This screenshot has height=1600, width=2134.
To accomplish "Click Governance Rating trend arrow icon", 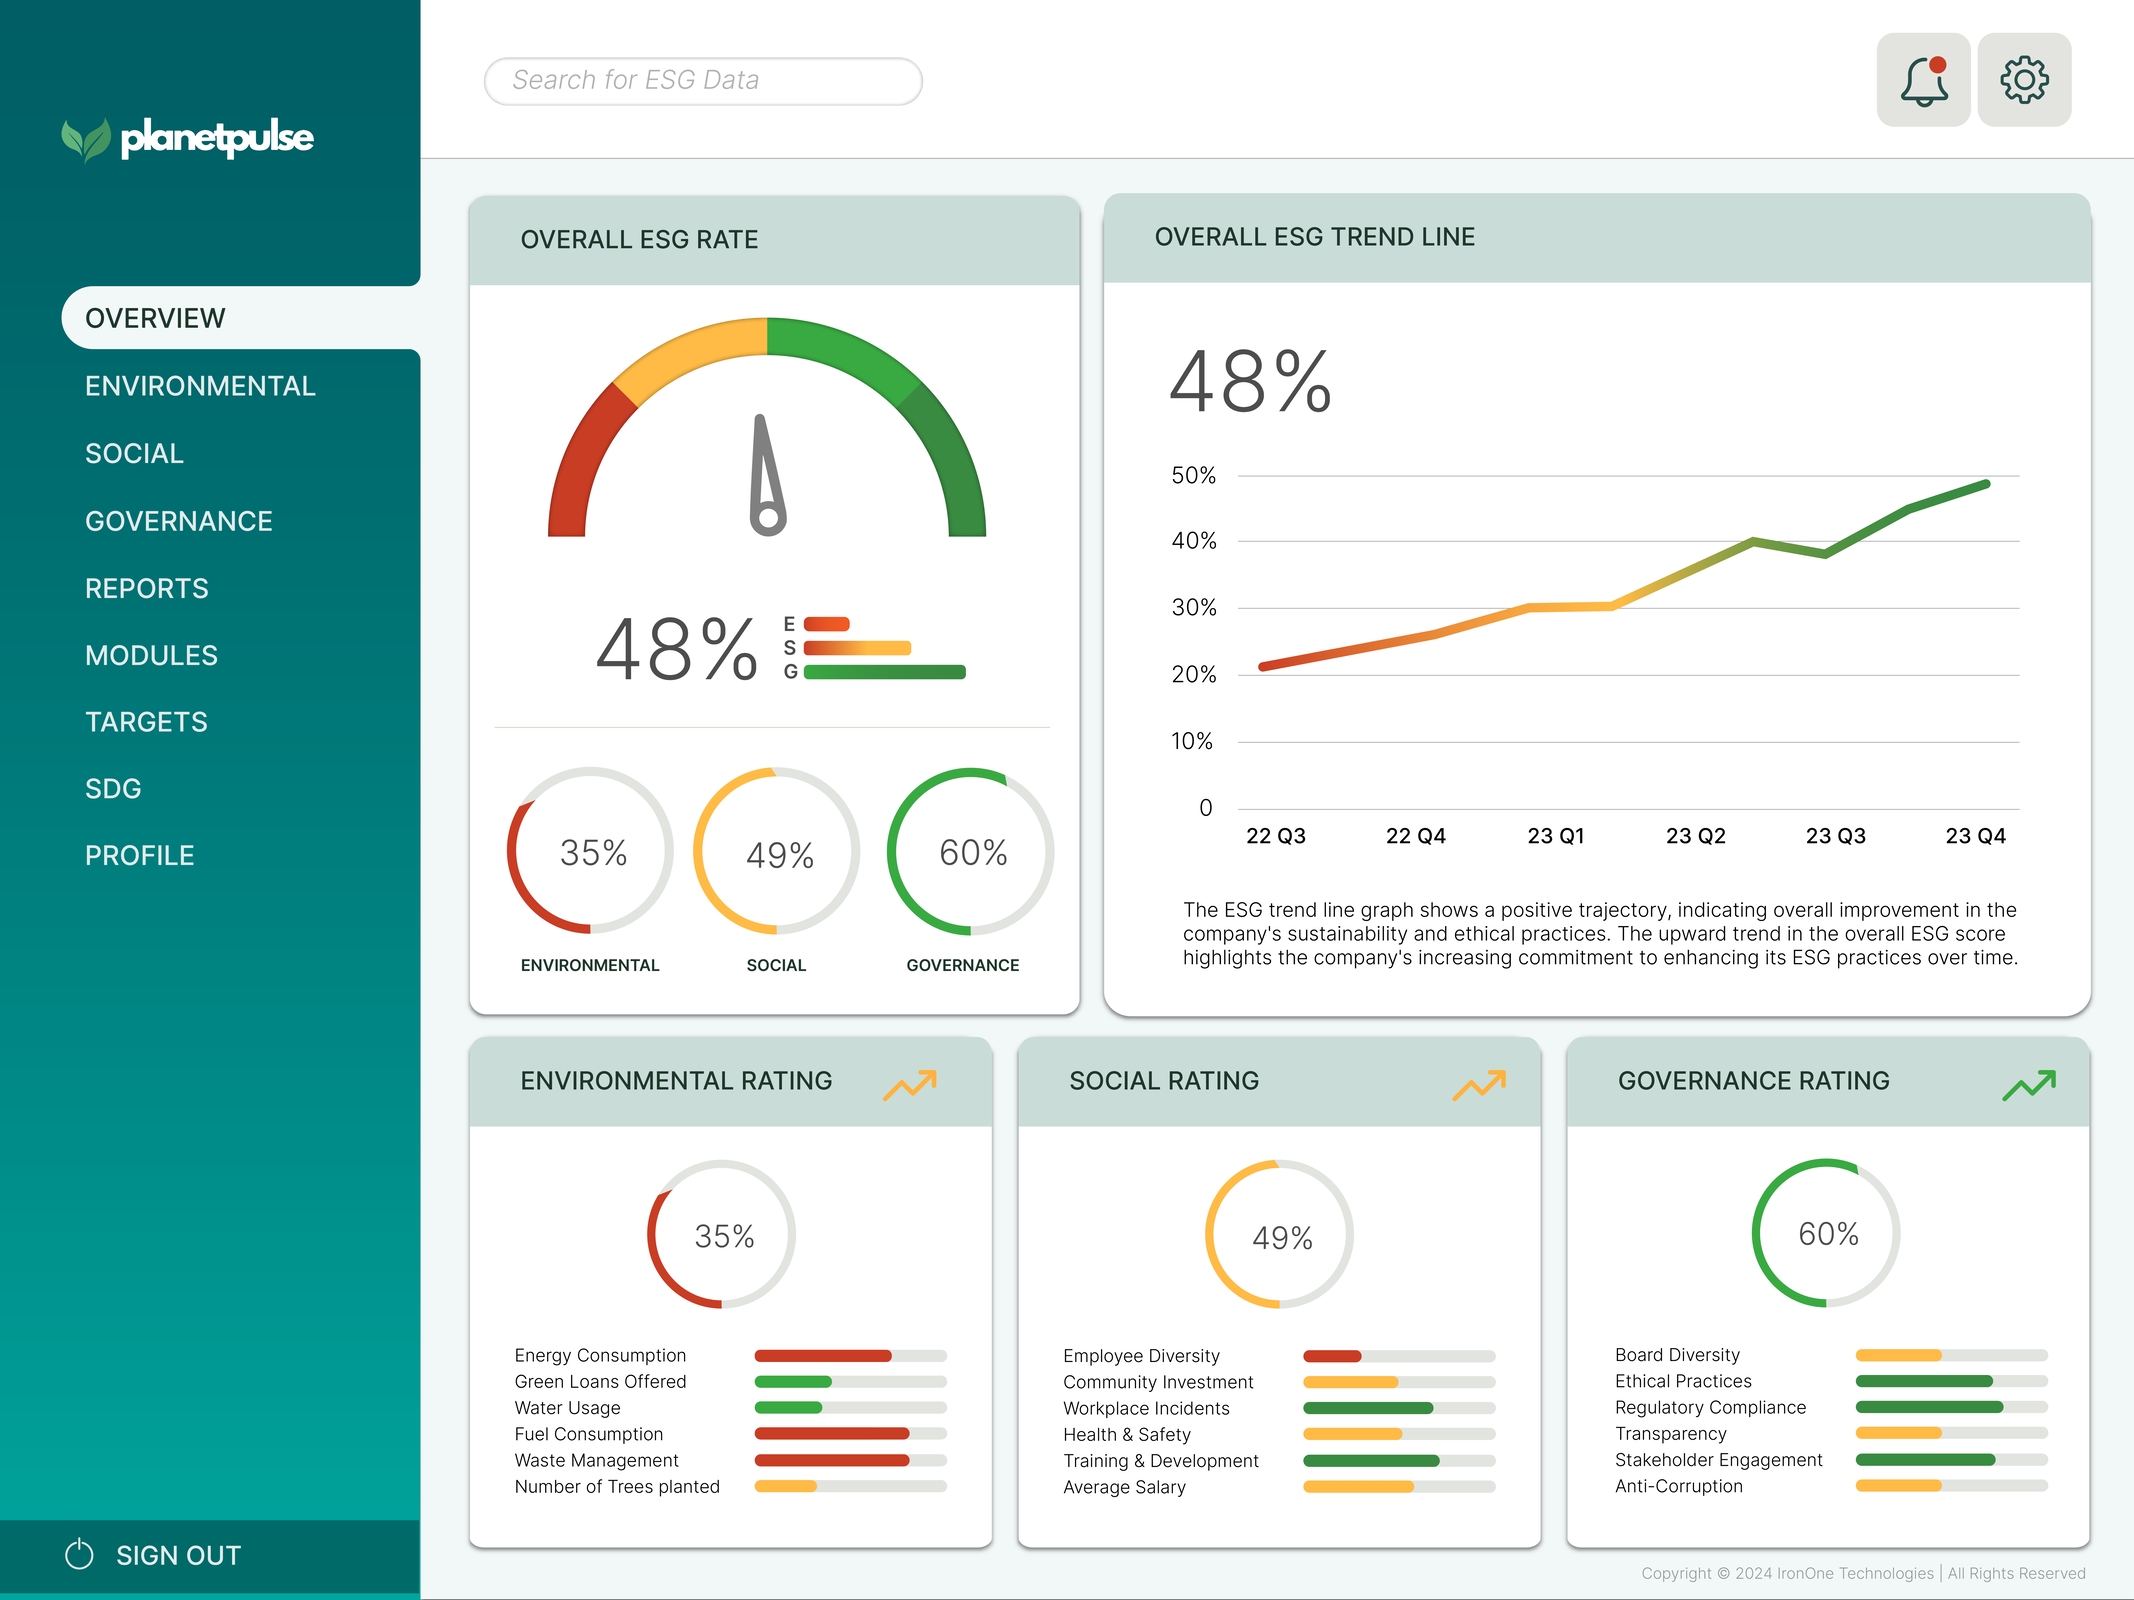I will click(2029, 1084).
